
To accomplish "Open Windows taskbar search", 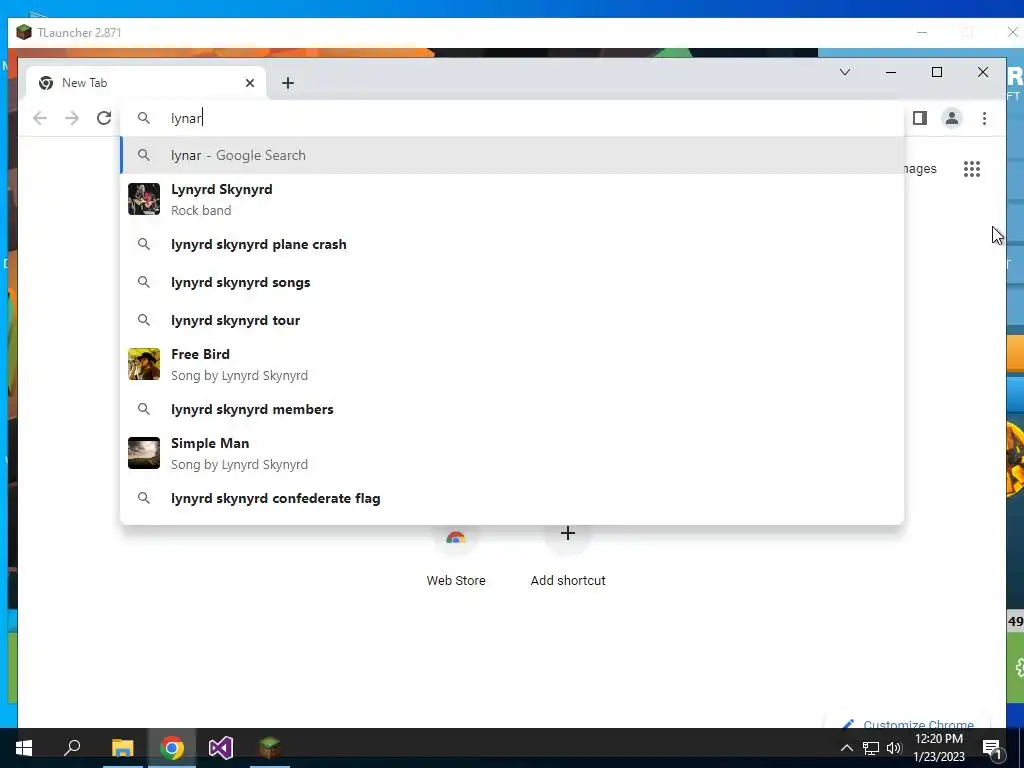I will 72,748.
